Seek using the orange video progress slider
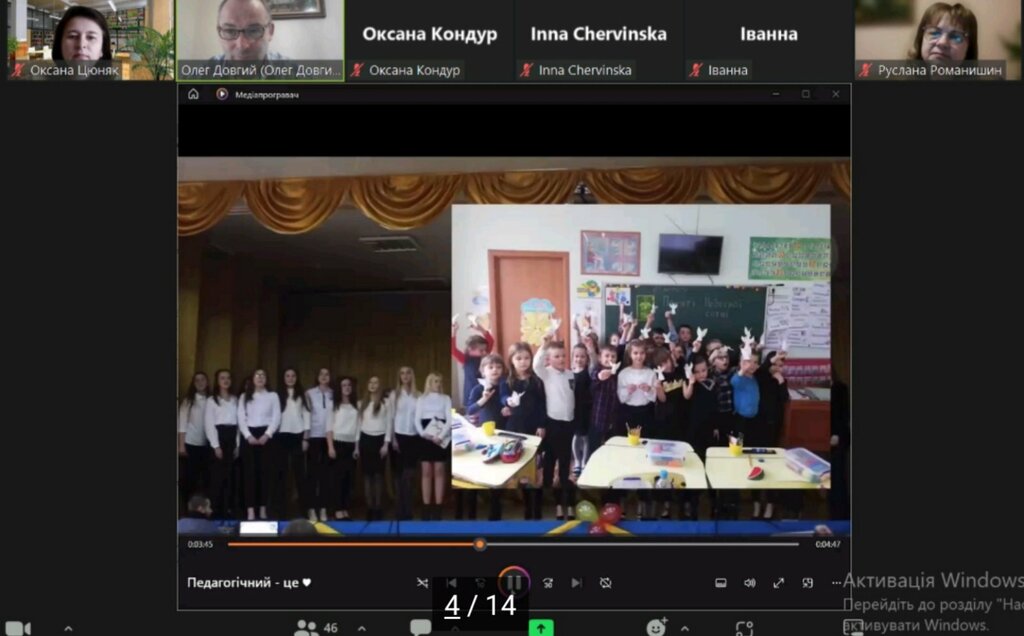 tap(480, 544)
